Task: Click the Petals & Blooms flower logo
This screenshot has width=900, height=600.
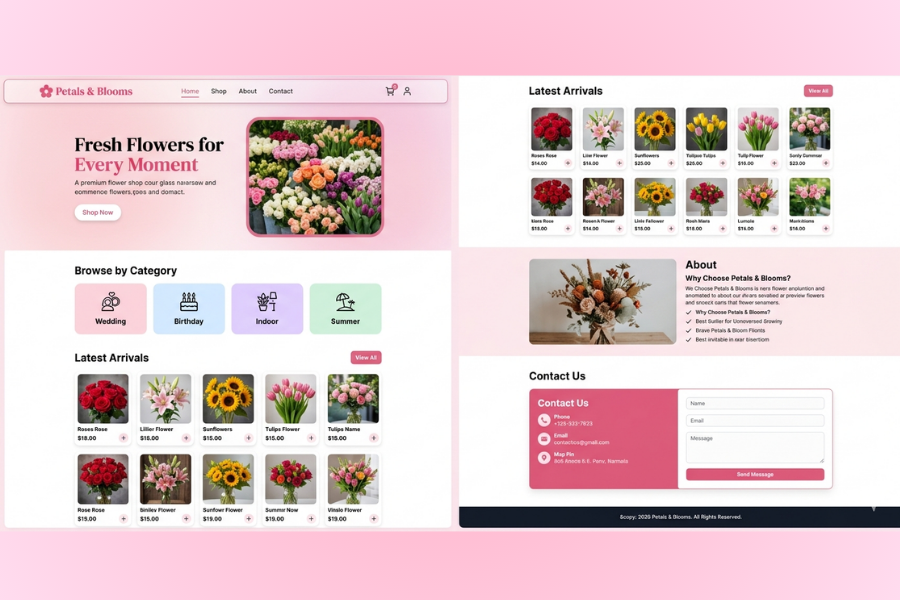Action: pos(47,91)
